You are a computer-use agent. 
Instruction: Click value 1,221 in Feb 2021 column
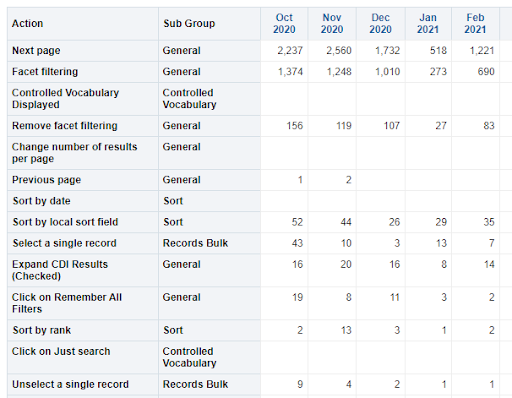coord(482,51)
